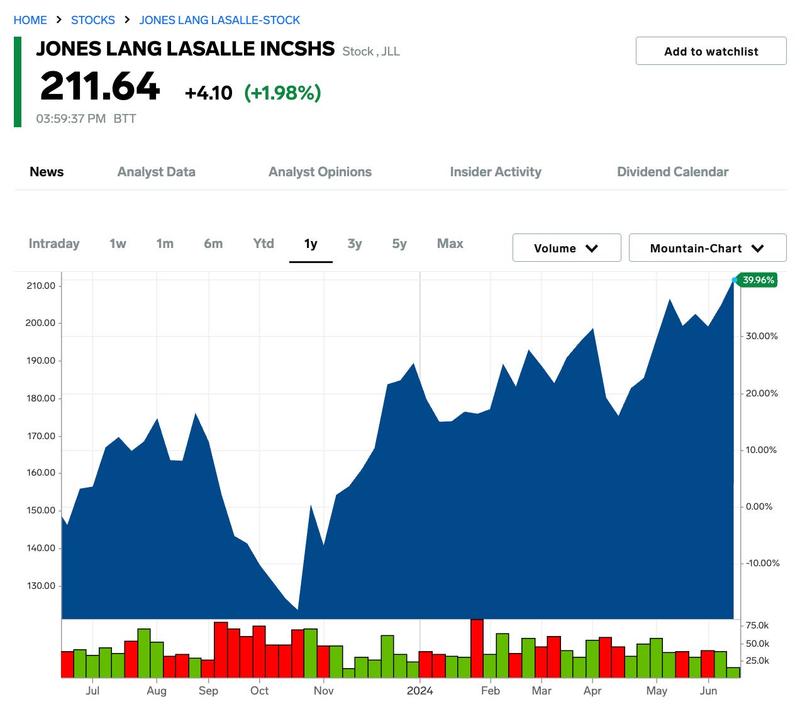The width and height of the screenshot is (800, 706).
Task: Click the stock price 211.64
Action: tap(100, 86)
